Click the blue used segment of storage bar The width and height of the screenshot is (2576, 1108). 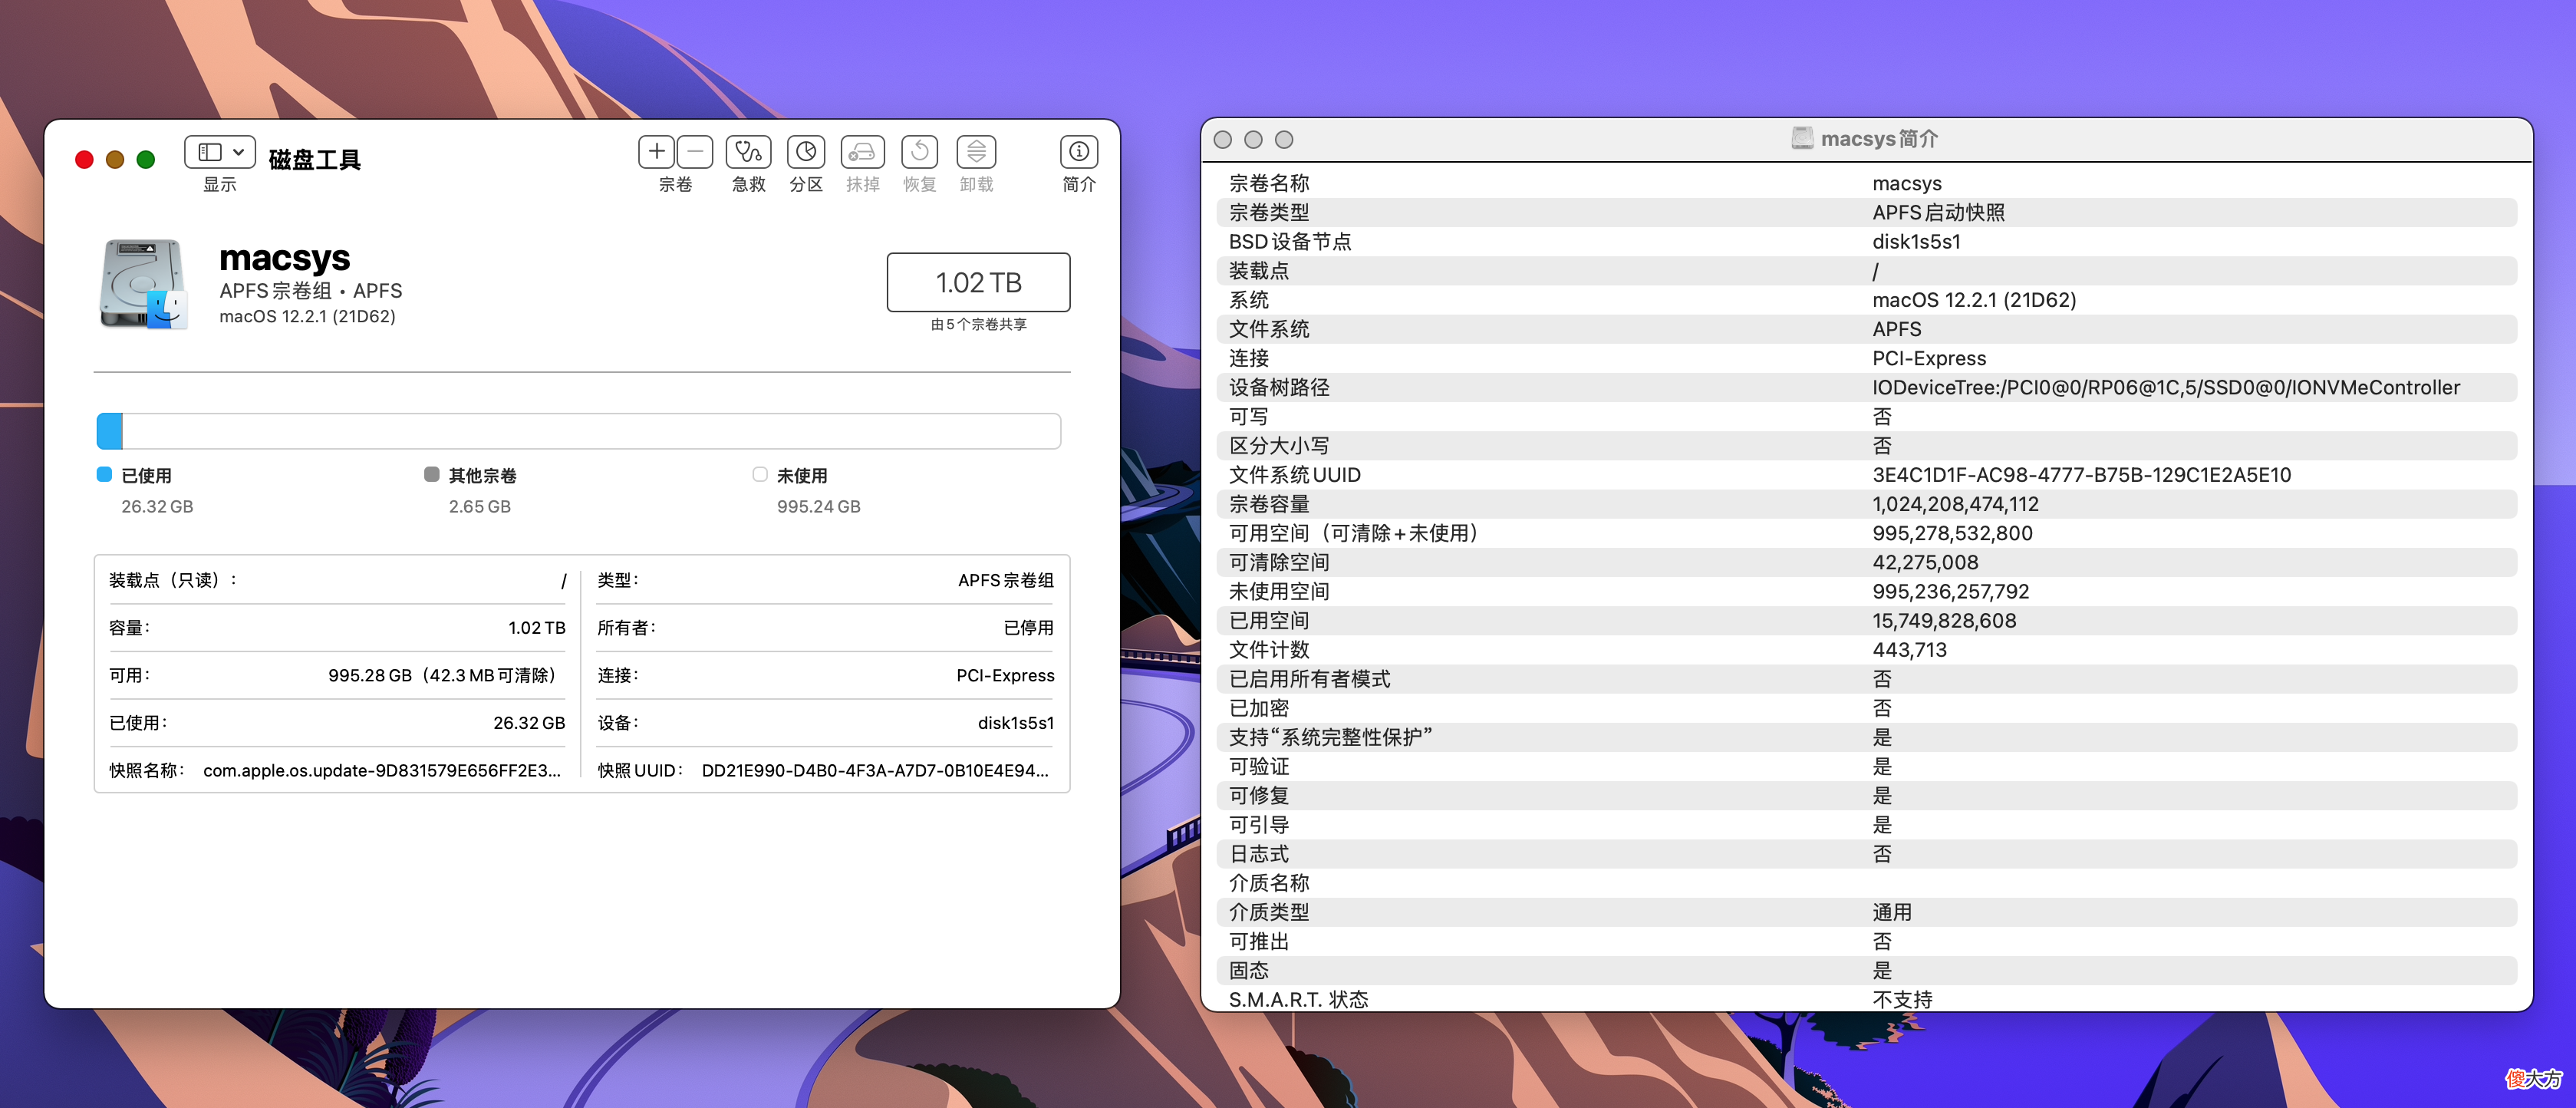(110, 431)
